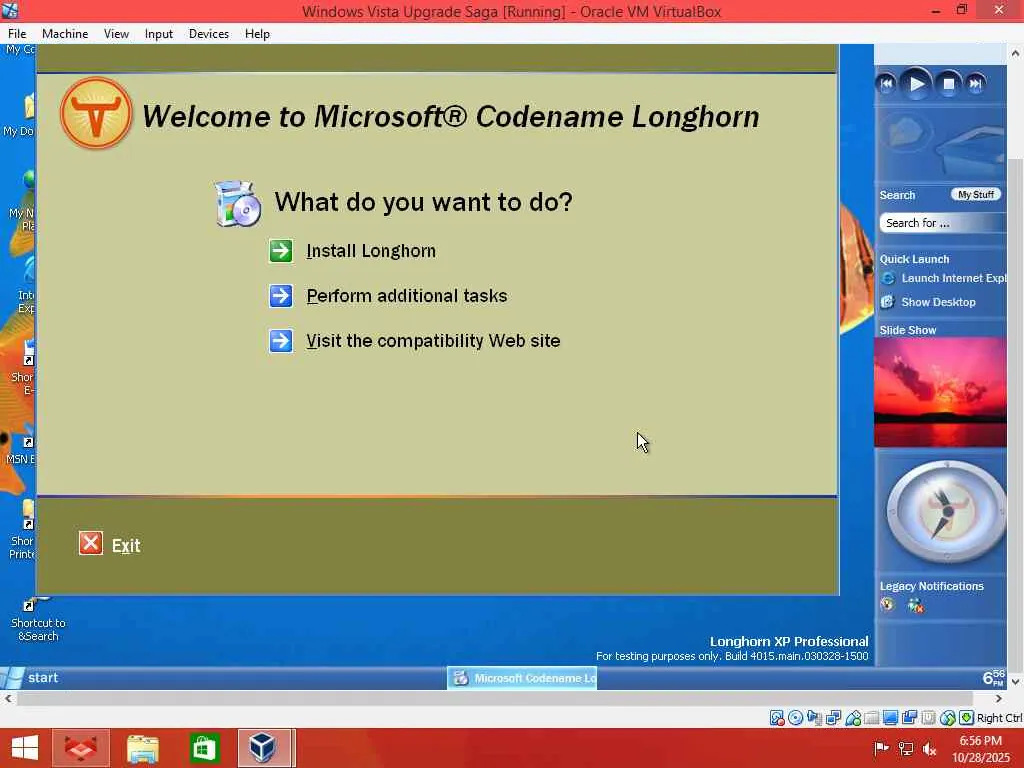
Task: Select Perform additional tasks
Action: [x=407, y=296]
